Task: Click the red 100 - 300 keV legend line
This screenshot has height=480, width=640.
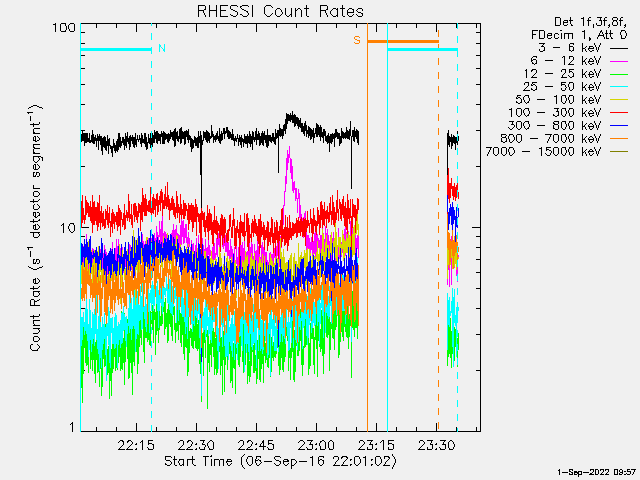Action: click(x=619, y=113)
